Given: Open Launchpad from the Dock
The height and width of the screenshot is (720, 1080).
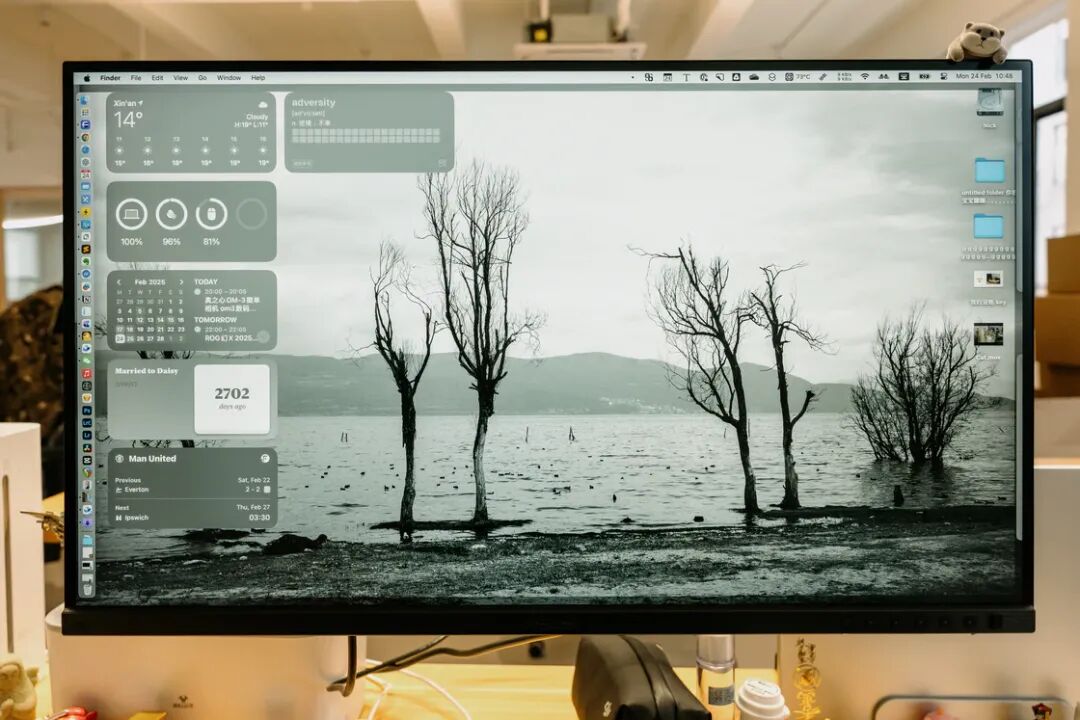Looking at the screenshot, I should [85, 113].
